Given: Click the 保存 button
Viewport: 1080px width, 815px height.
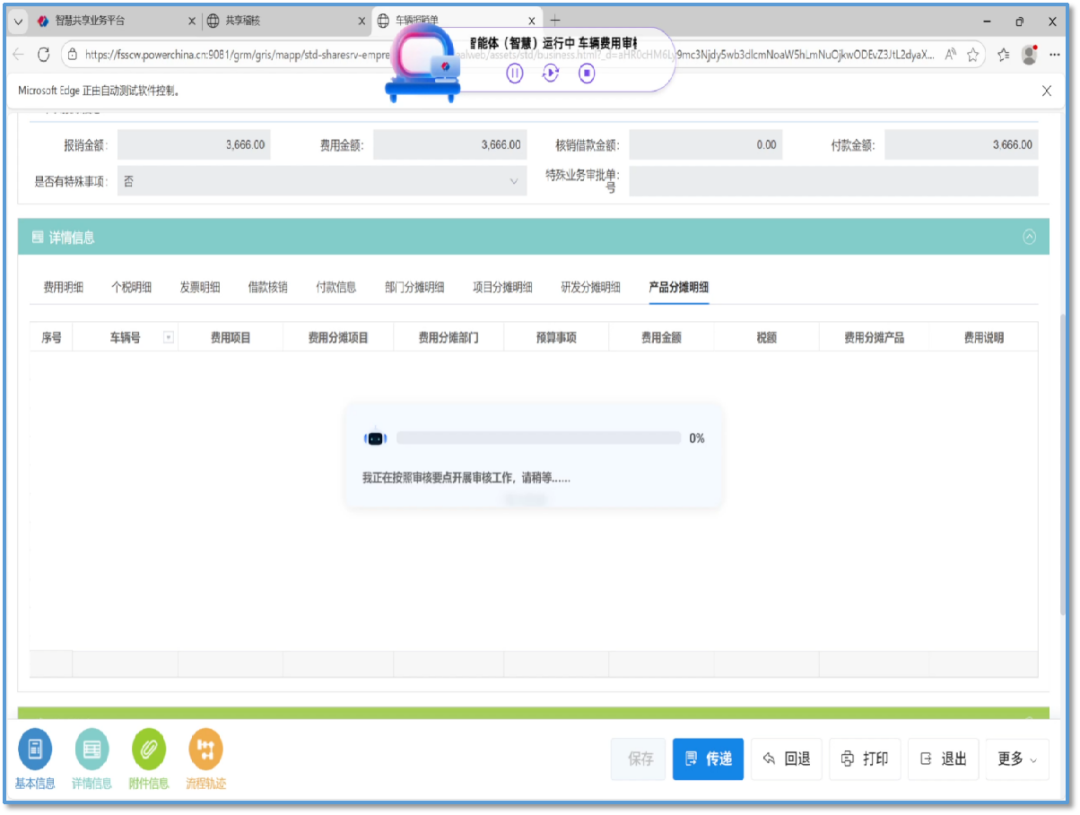Looking at the screenshot, I should tap(639, 759).
